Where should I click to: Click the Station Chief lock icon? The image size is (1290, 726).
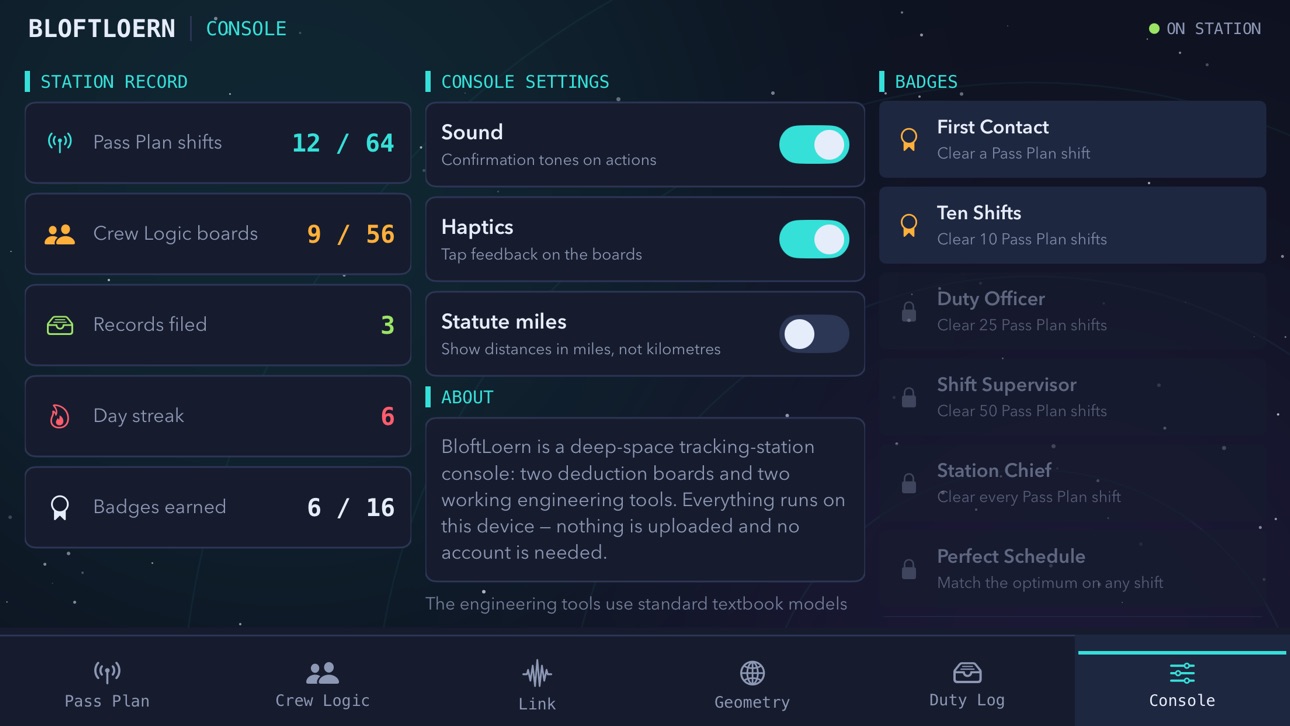coord(909,484)
